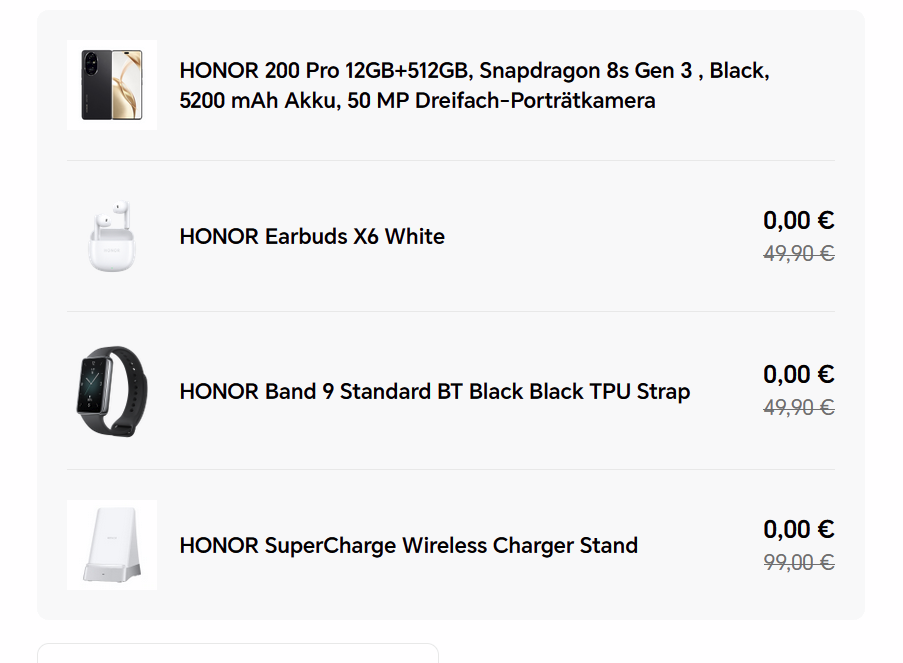Open the HONOR Earbuds X6 product image

112,237
